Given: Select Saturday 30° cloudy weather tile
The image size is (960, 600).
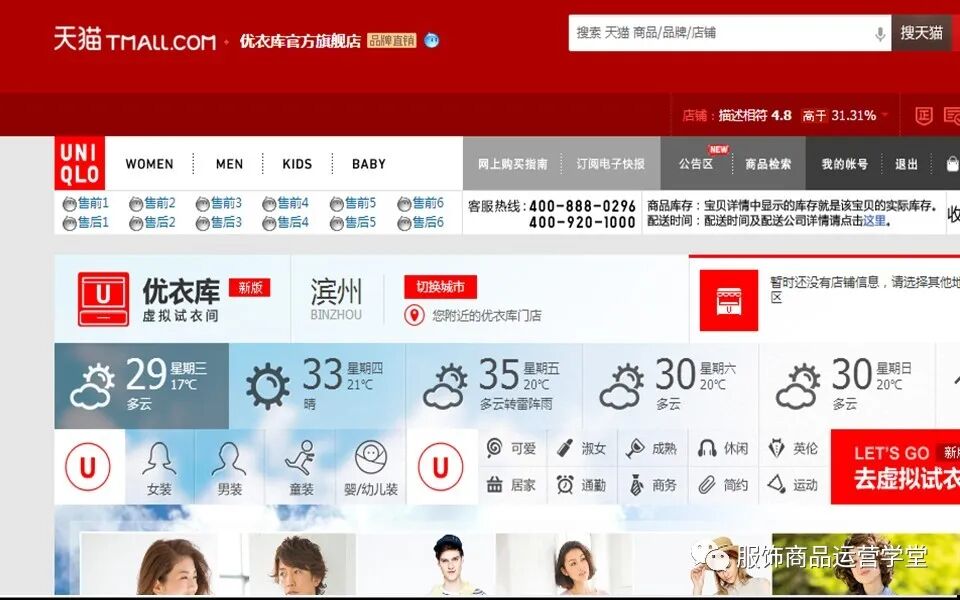Looking at the screenshot, I should tap(670, 386).
